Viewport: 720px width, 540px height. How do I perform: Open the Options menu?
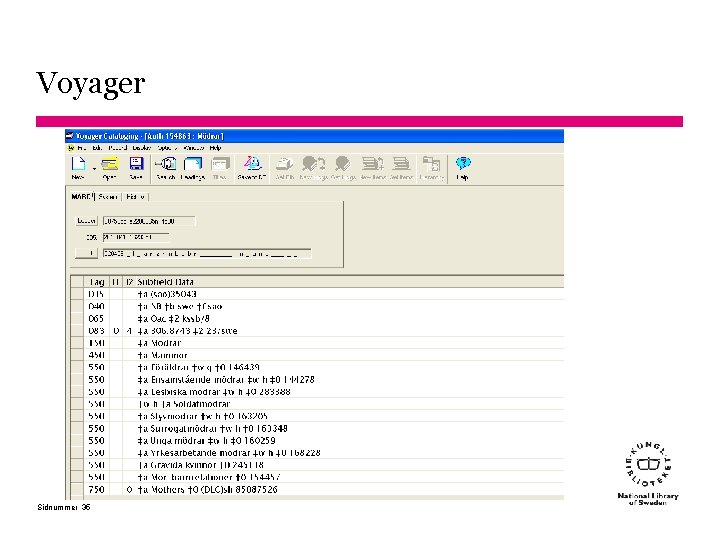pyautogui.click(x=166, y=148)
